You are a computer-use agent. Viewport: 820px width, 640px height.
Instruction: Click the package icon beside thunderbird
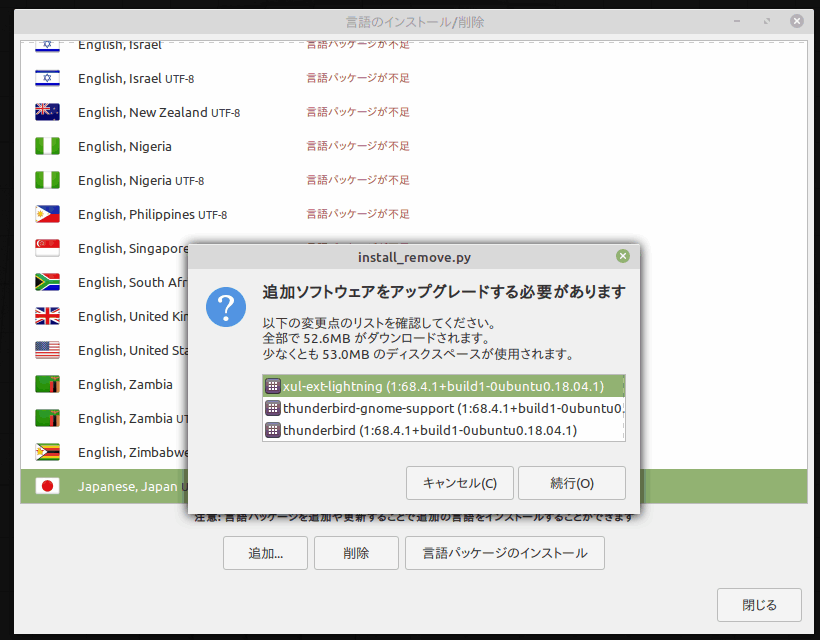pyautogui.click(x=272, y=429)
